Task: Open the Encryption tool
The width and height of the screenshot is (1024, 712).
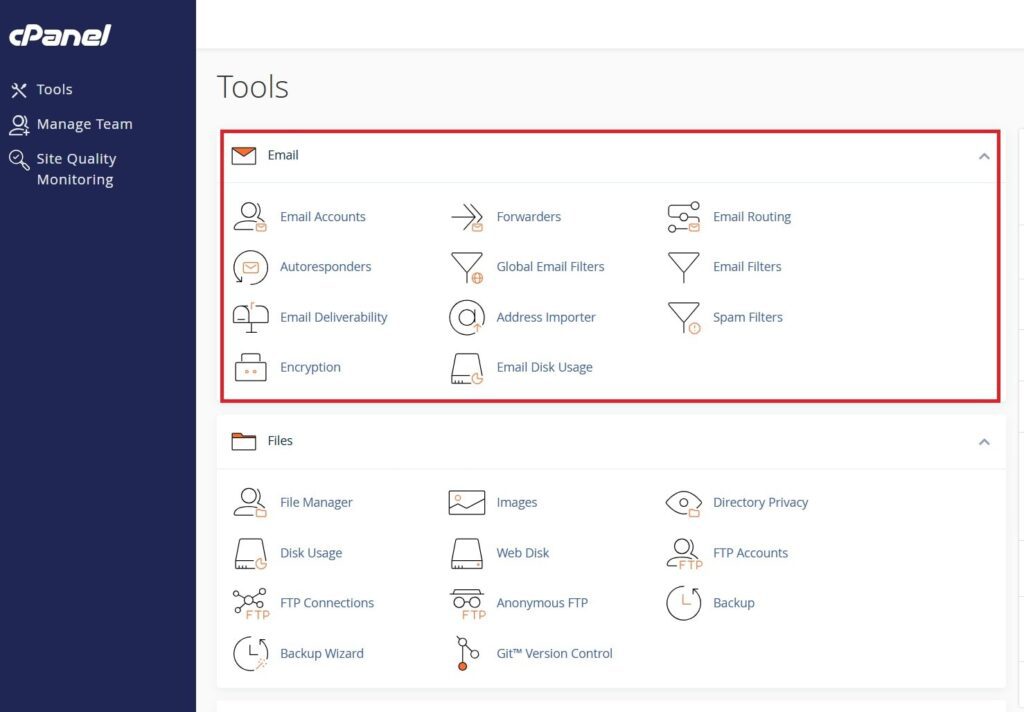Action: pyautogui.click(x=310, y=367)
